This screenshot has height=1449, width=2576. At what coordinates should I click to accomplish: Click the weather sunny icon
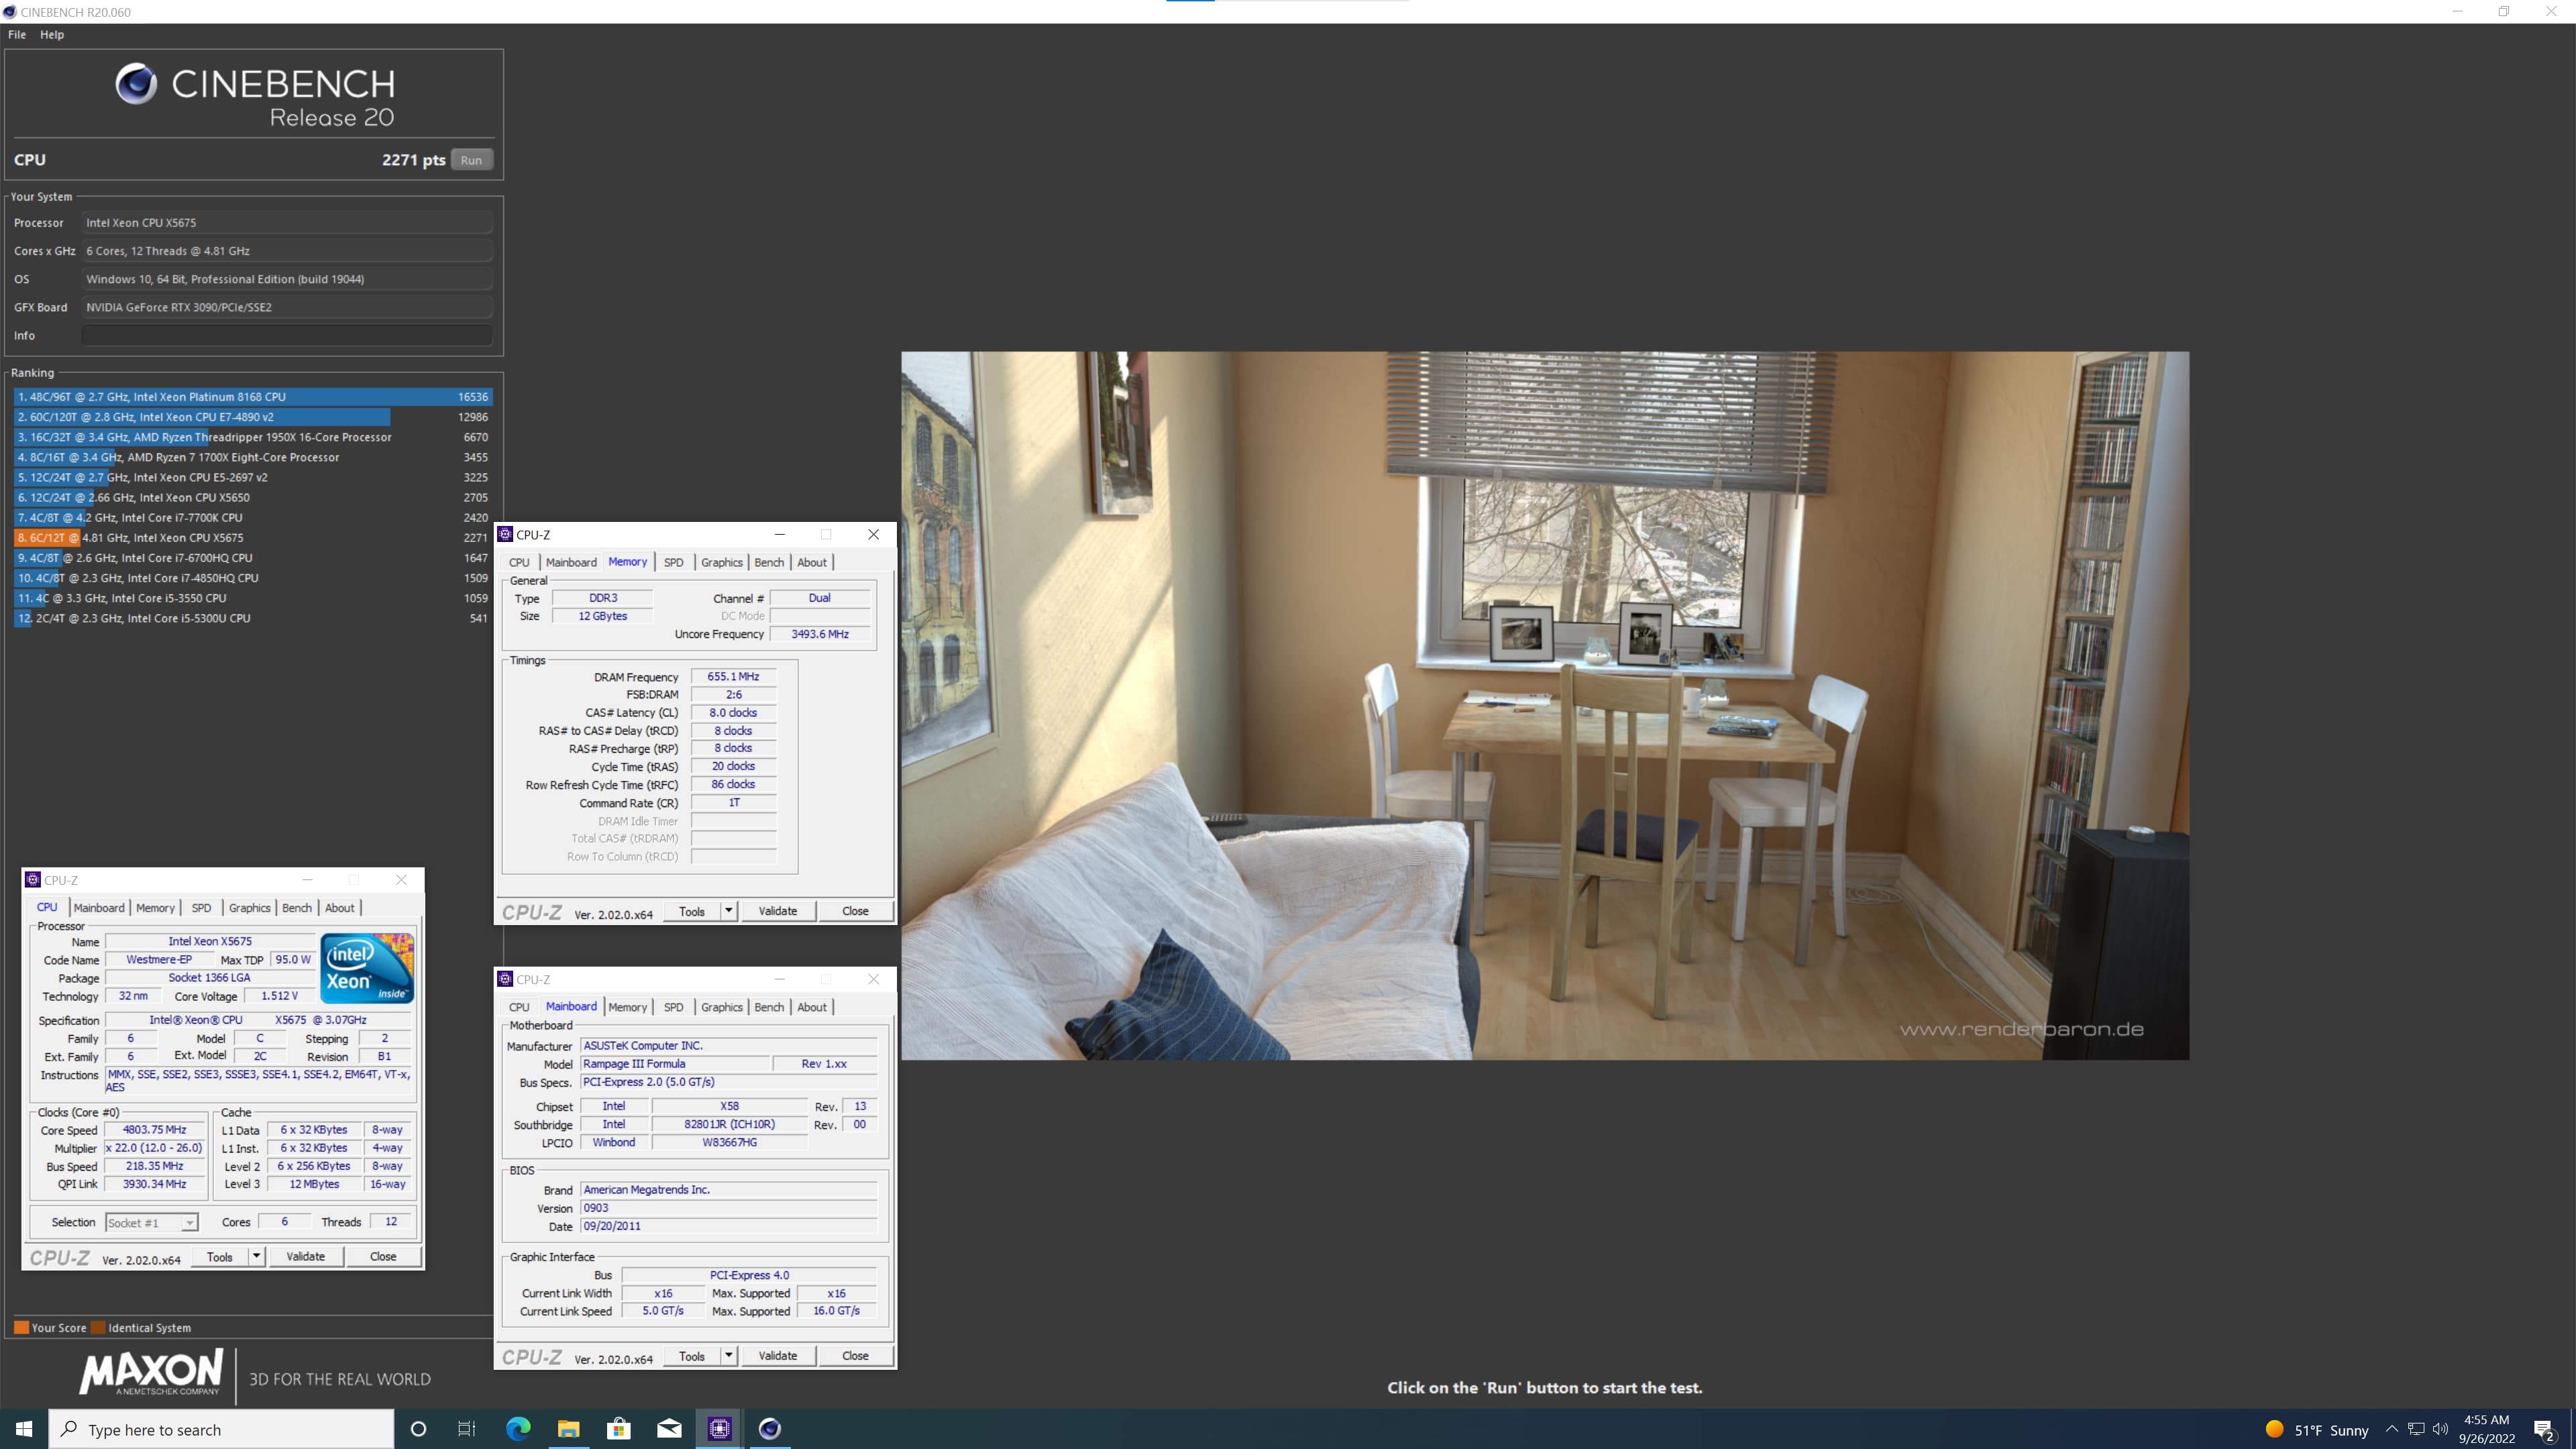click(2275, 1429)
